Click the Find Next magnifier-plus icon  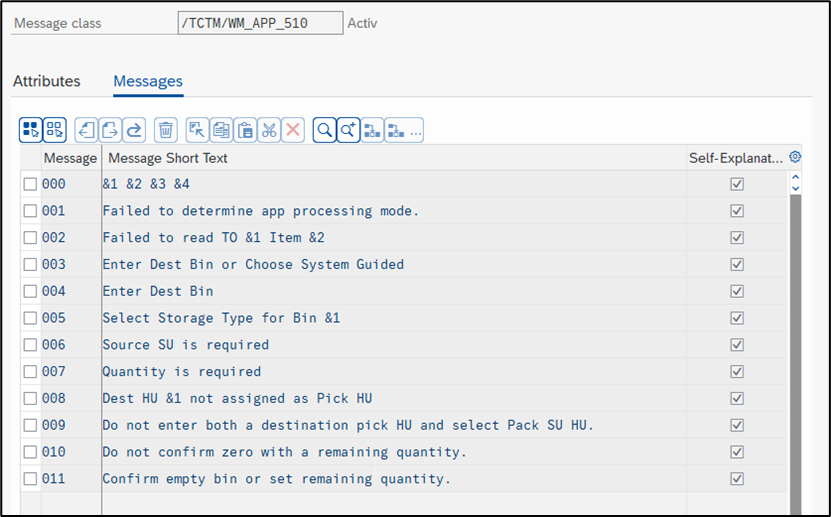click(x=348, y=129)
